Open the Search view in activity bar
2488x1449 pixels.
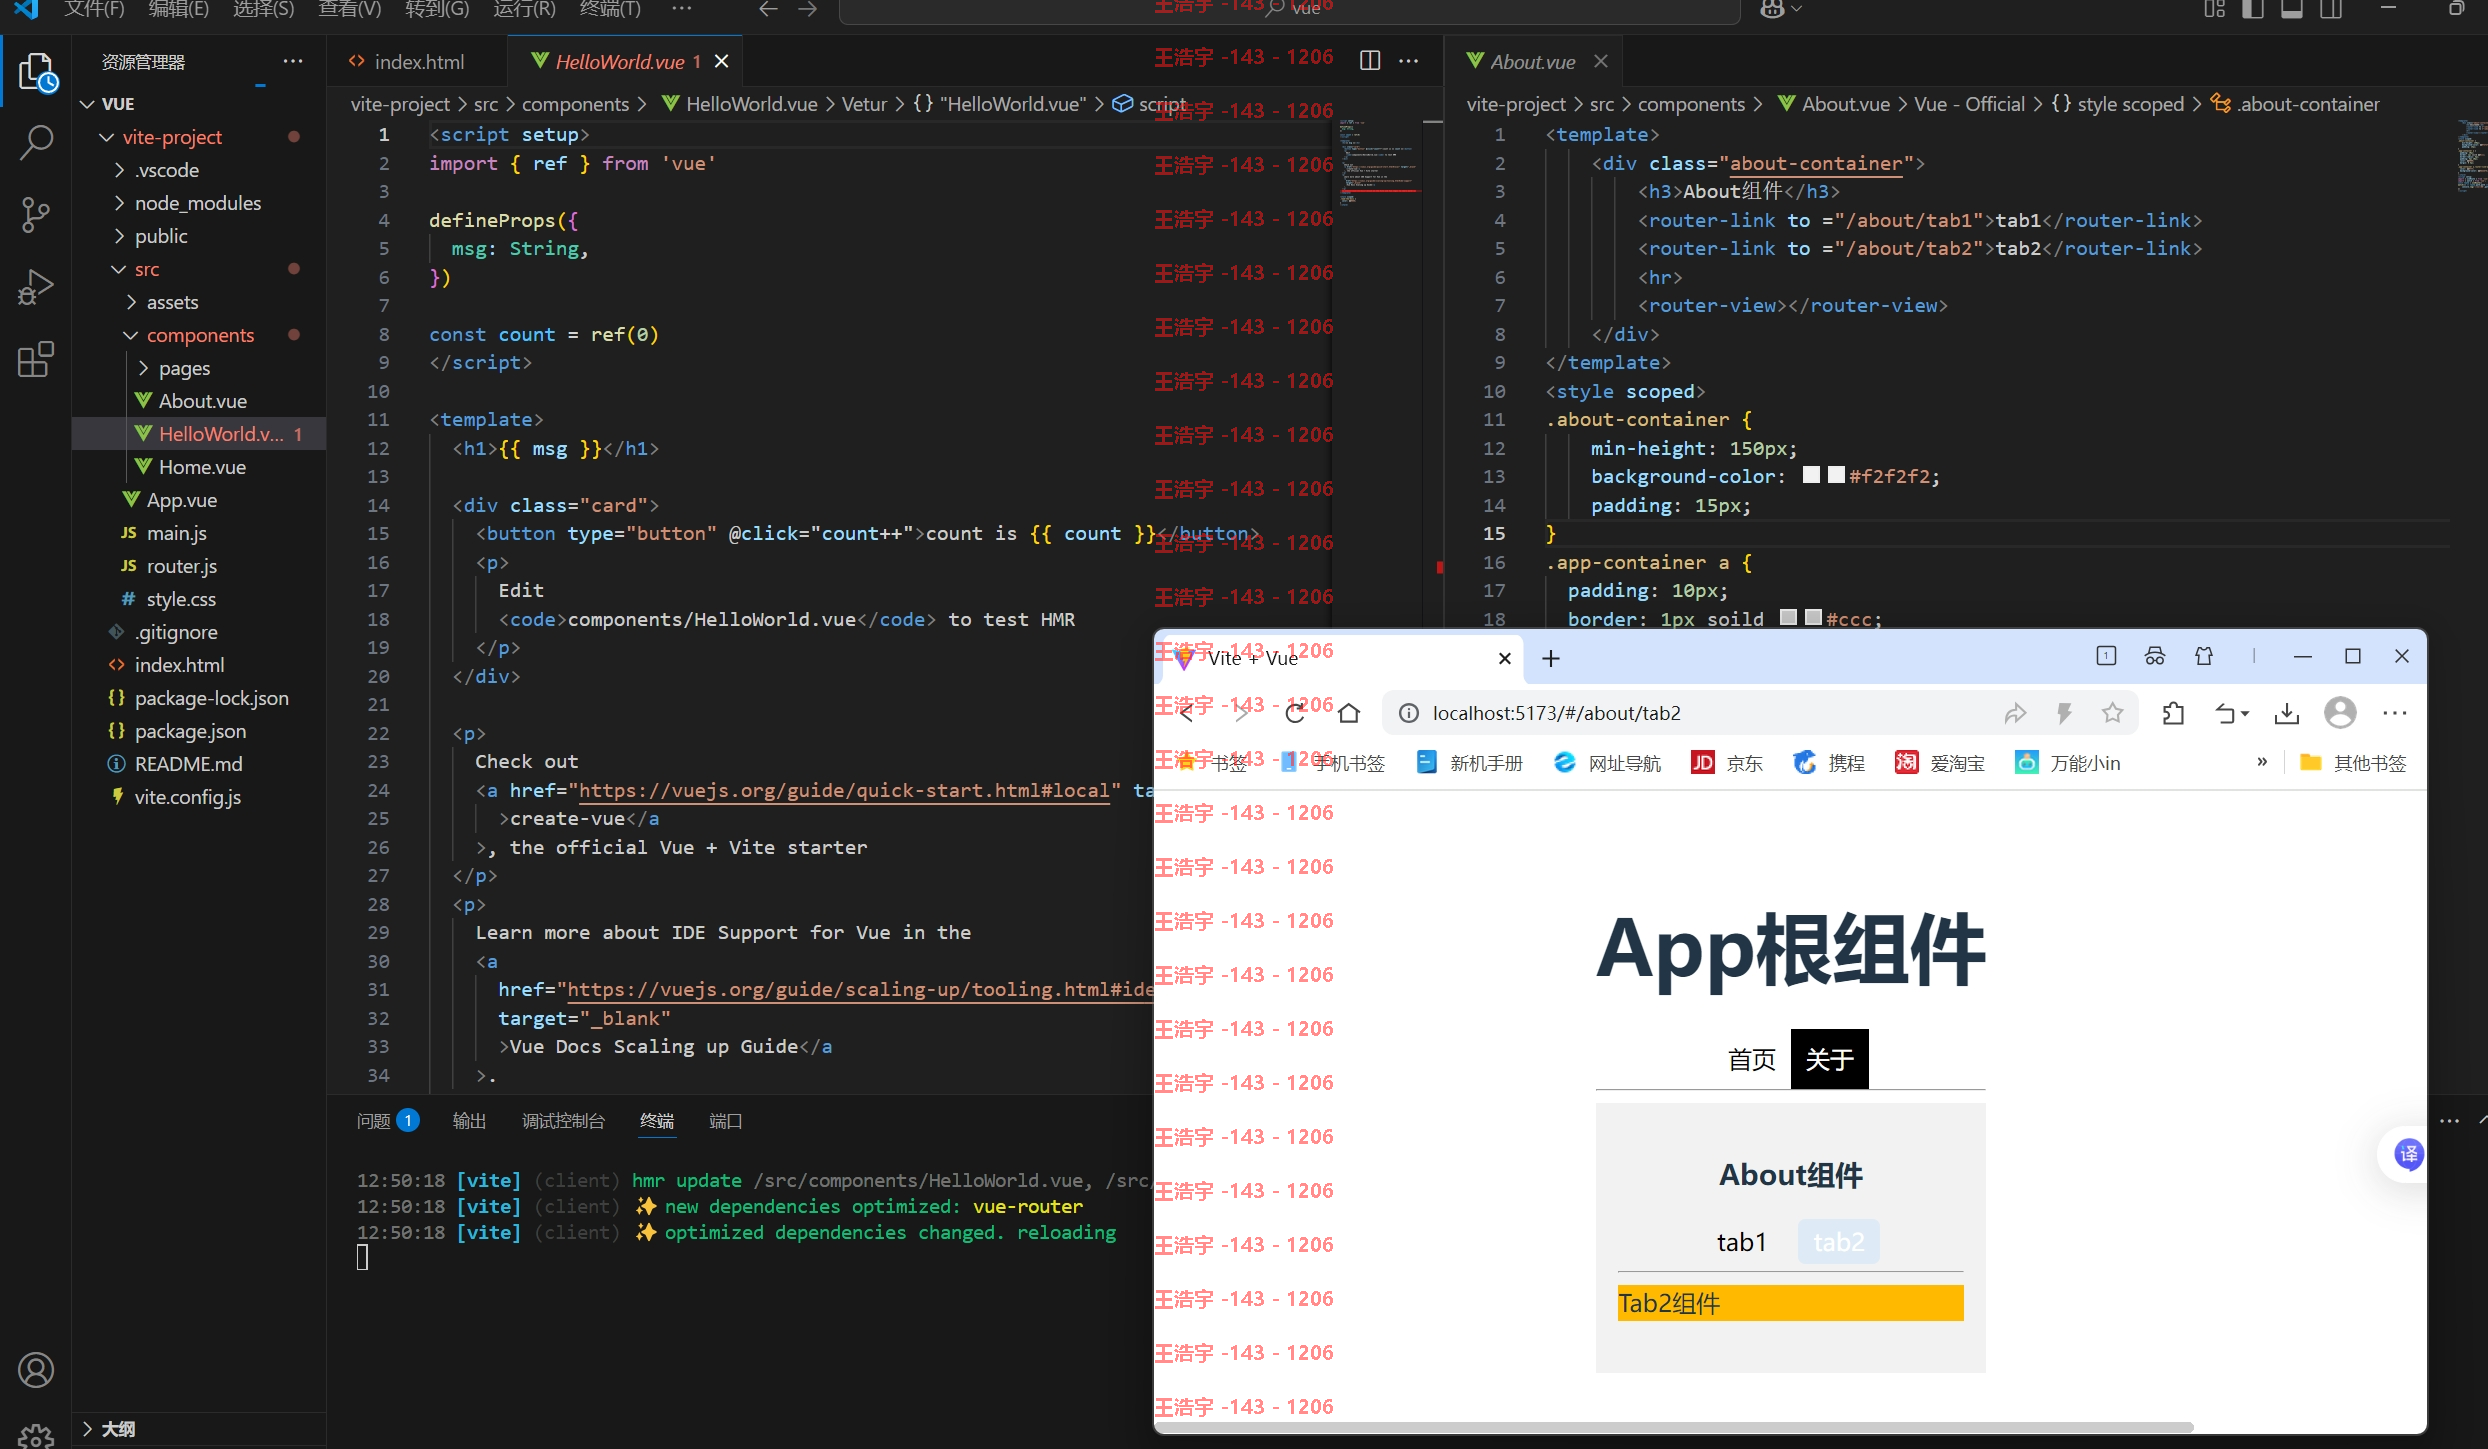(37, 142)
